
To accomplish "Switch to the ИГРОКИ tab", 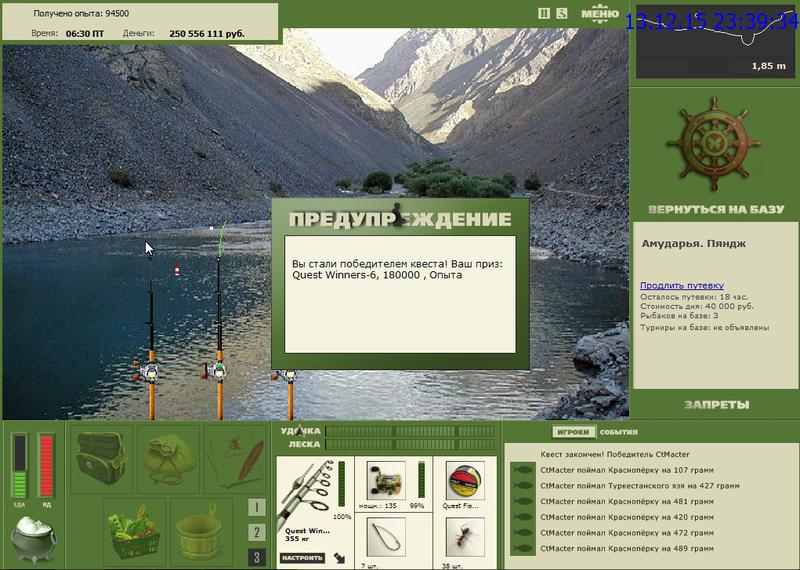I will [573, 432].
